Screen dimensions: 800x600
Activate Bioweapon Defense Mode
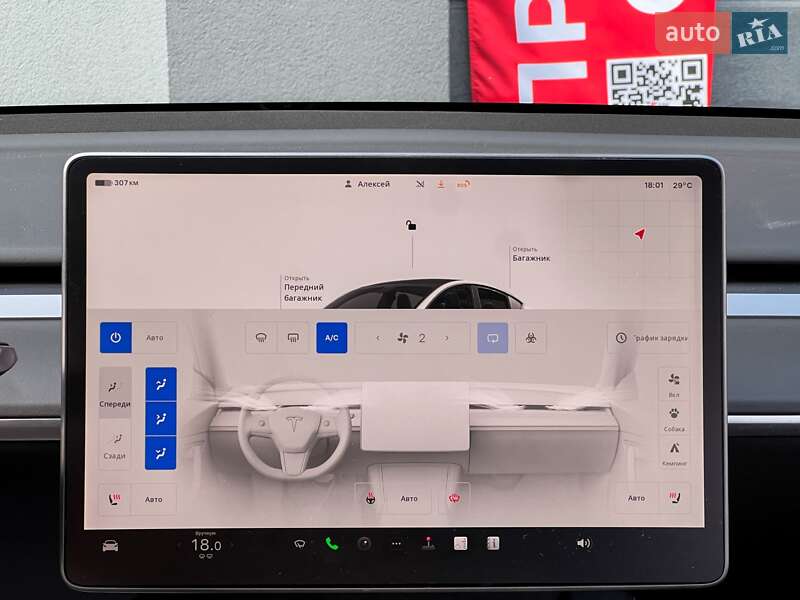530,337
